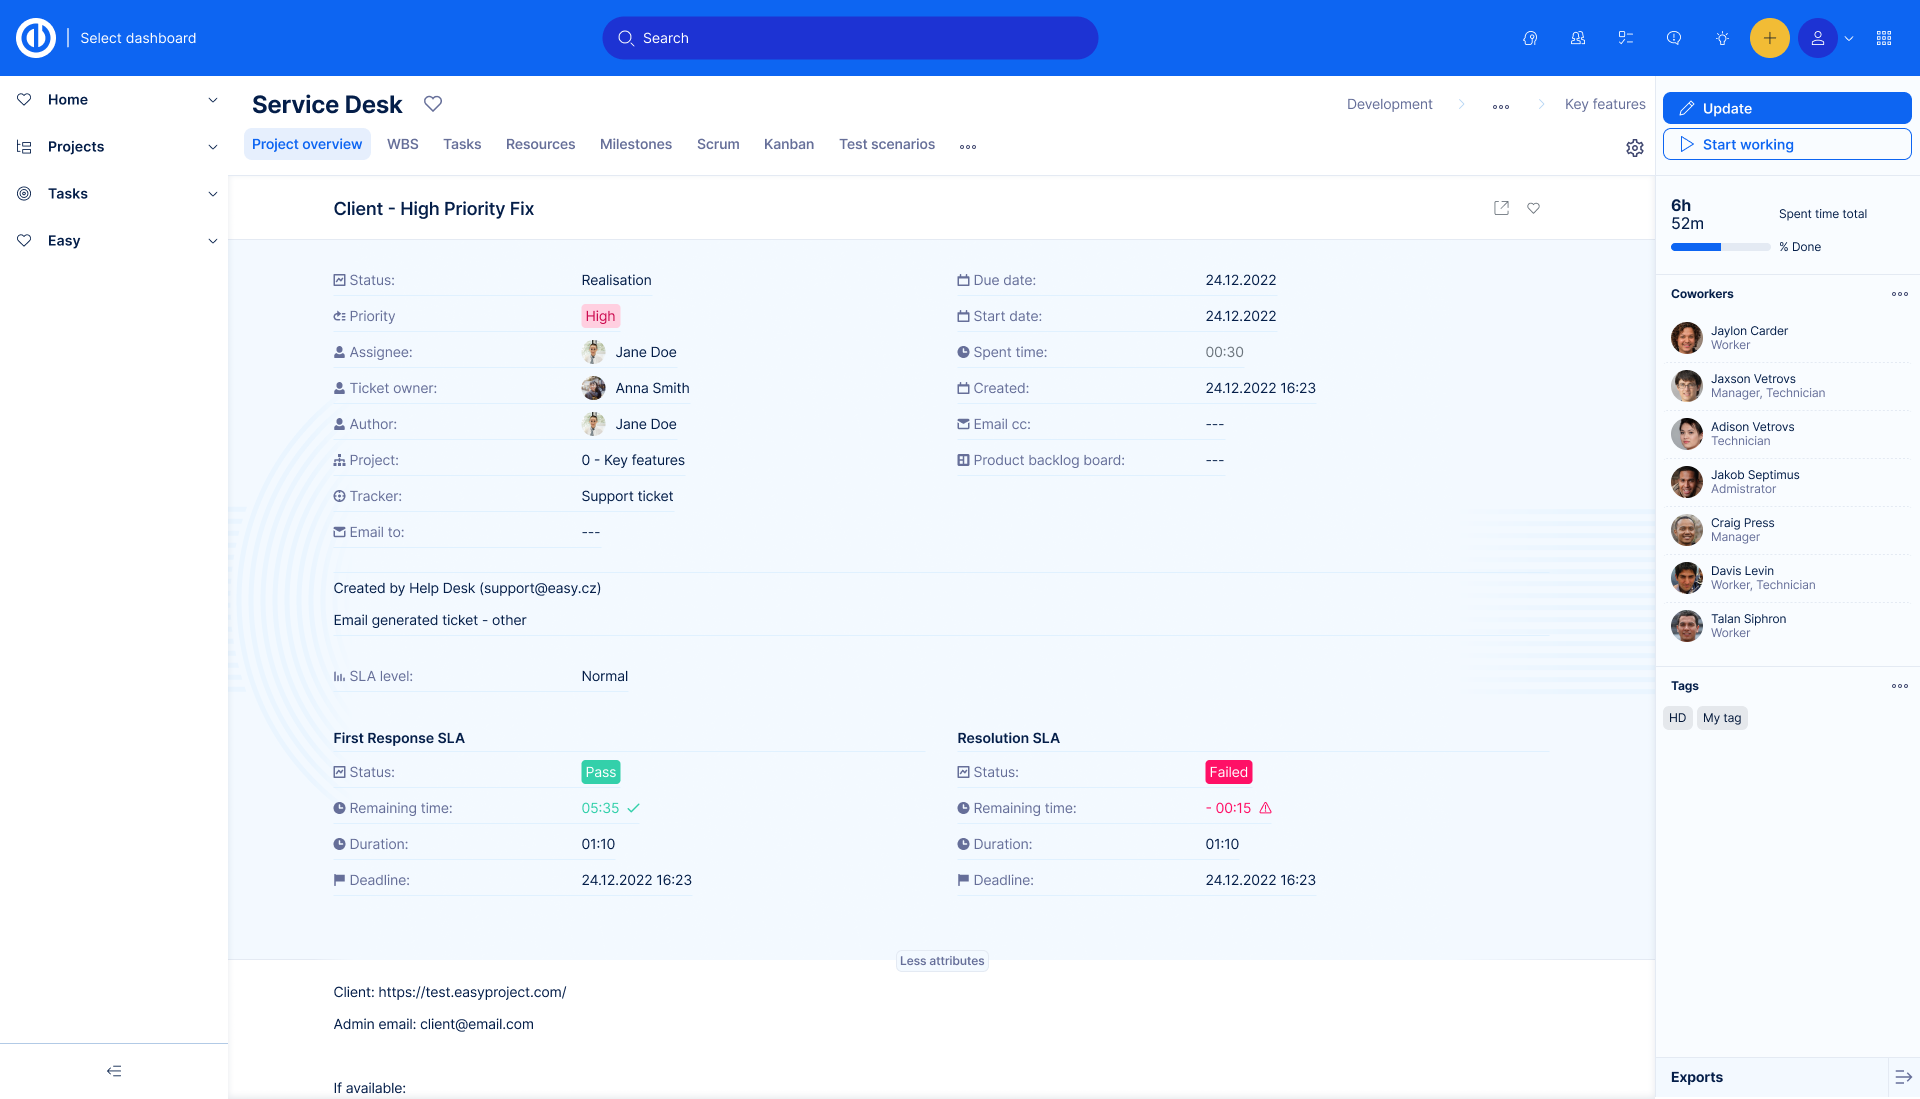Toggle the Exports panel collapse arrow
Screen dimensions: 1920x1099
[x=1902, y=1077]
